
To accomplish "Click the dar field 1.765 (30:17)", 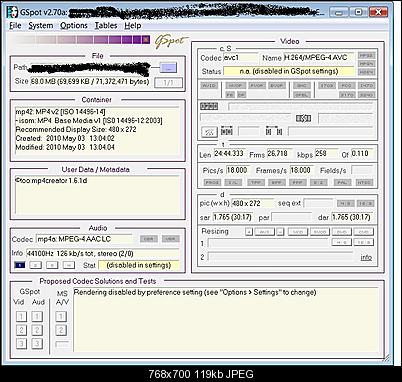I will click(x=352, y=217).
